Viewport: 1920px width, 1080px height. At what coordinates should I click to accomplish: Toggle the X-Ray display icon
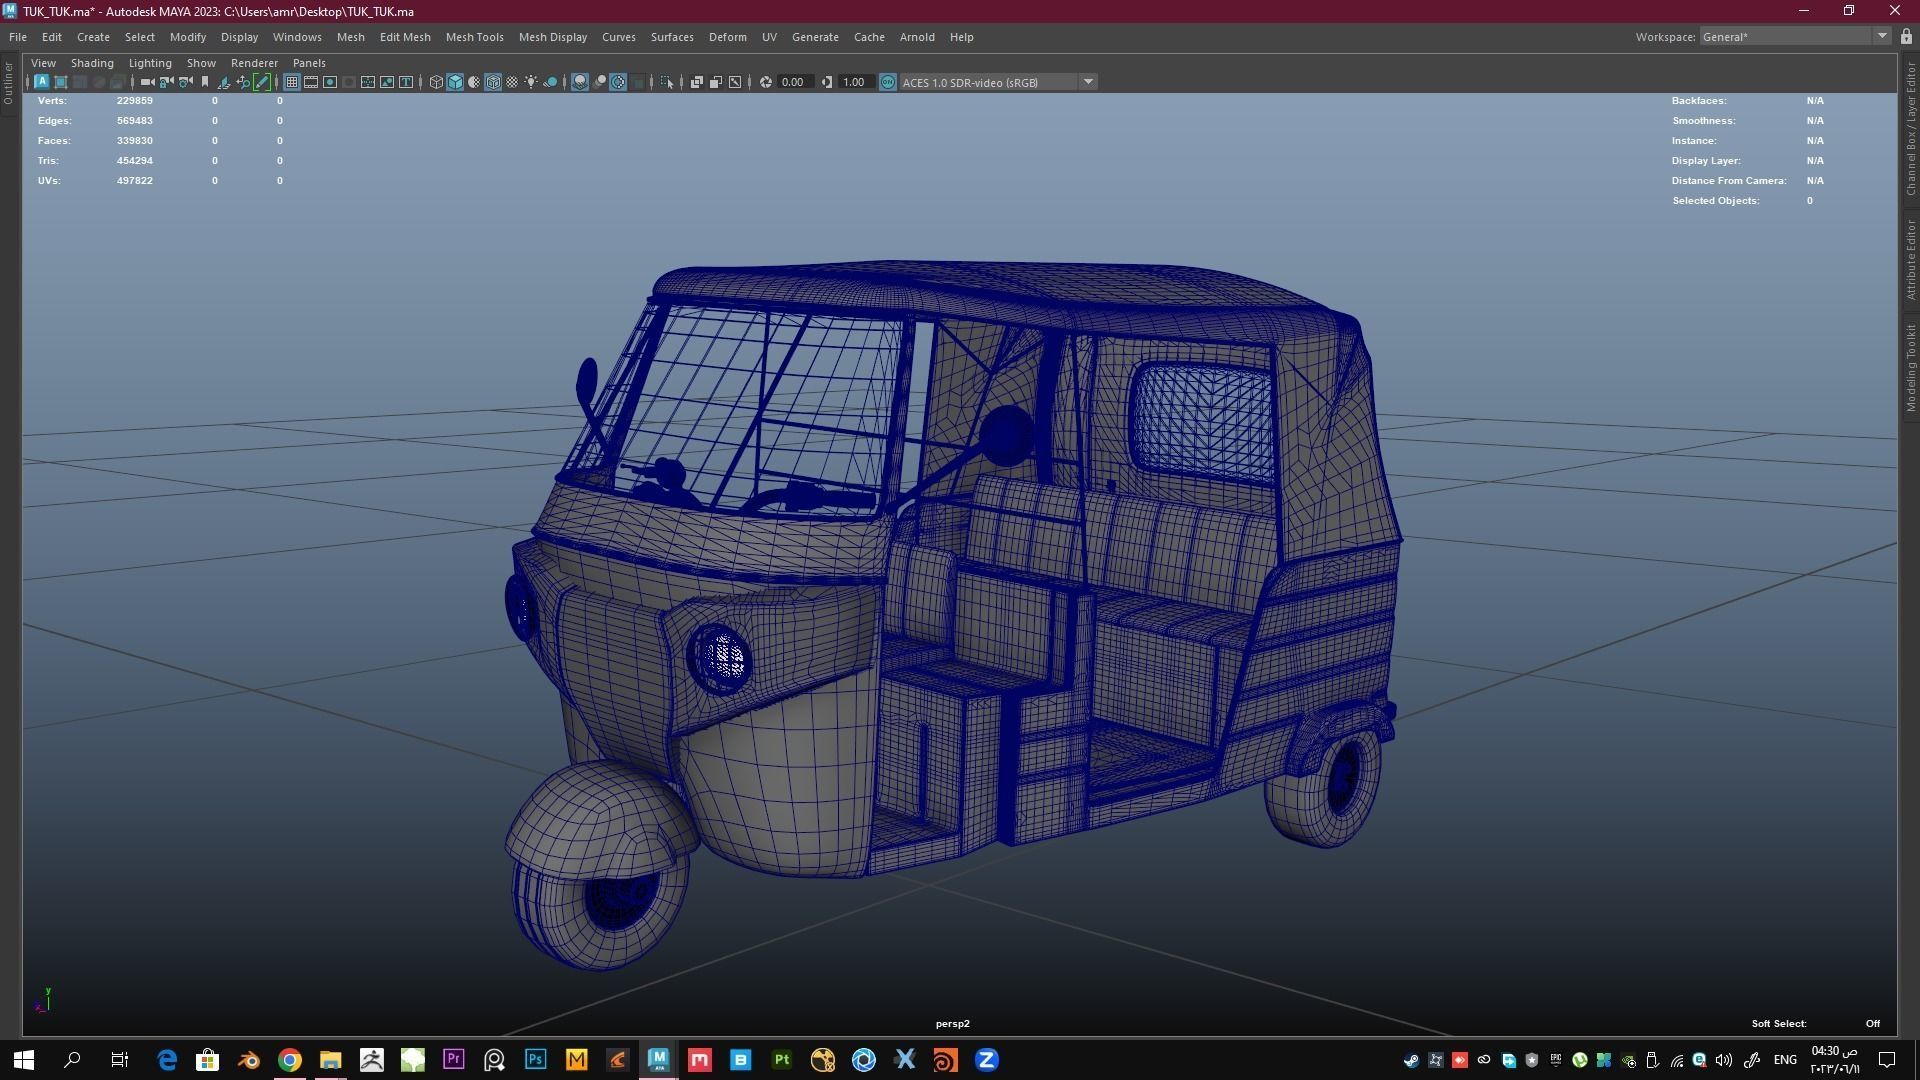[697, 82]
